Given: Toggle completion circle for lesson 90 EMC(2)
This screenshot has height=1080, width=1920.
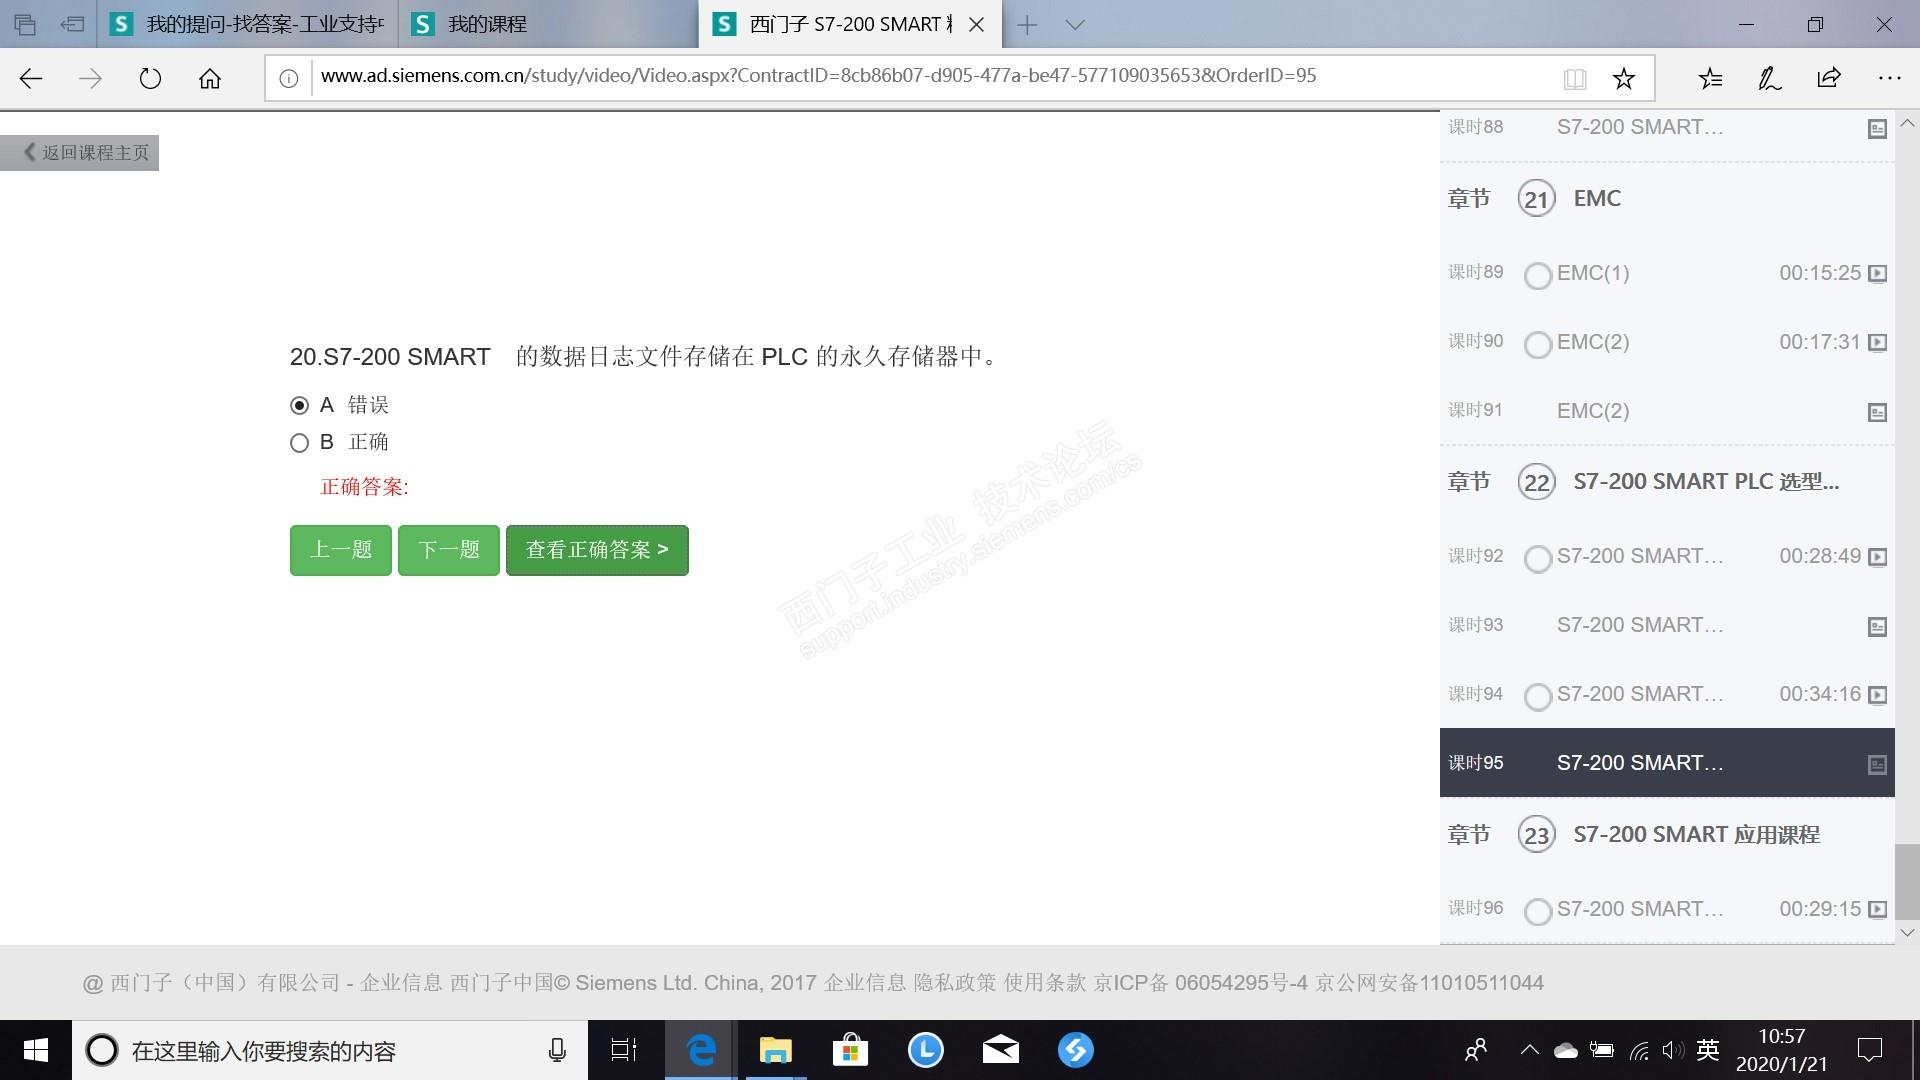Looking at the screenshot, I should pos(1537,344).
